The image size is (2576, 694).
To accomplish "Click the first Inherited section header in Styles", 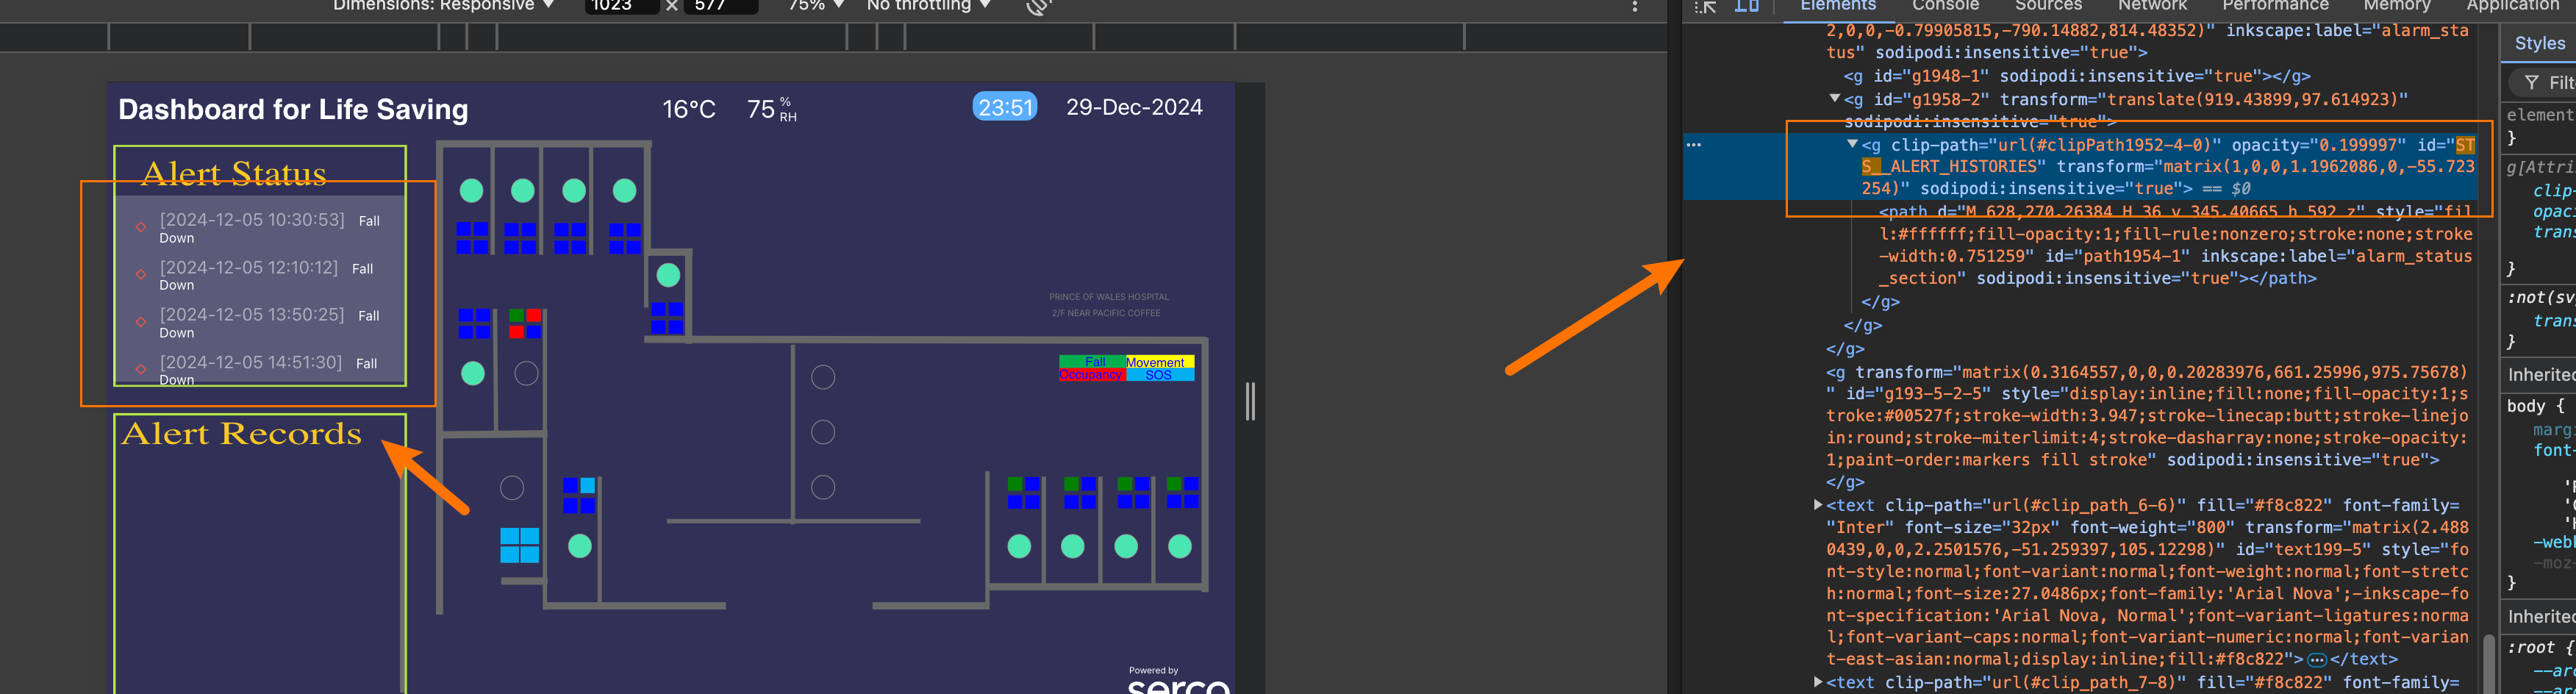I will (x=2540, y=375).
